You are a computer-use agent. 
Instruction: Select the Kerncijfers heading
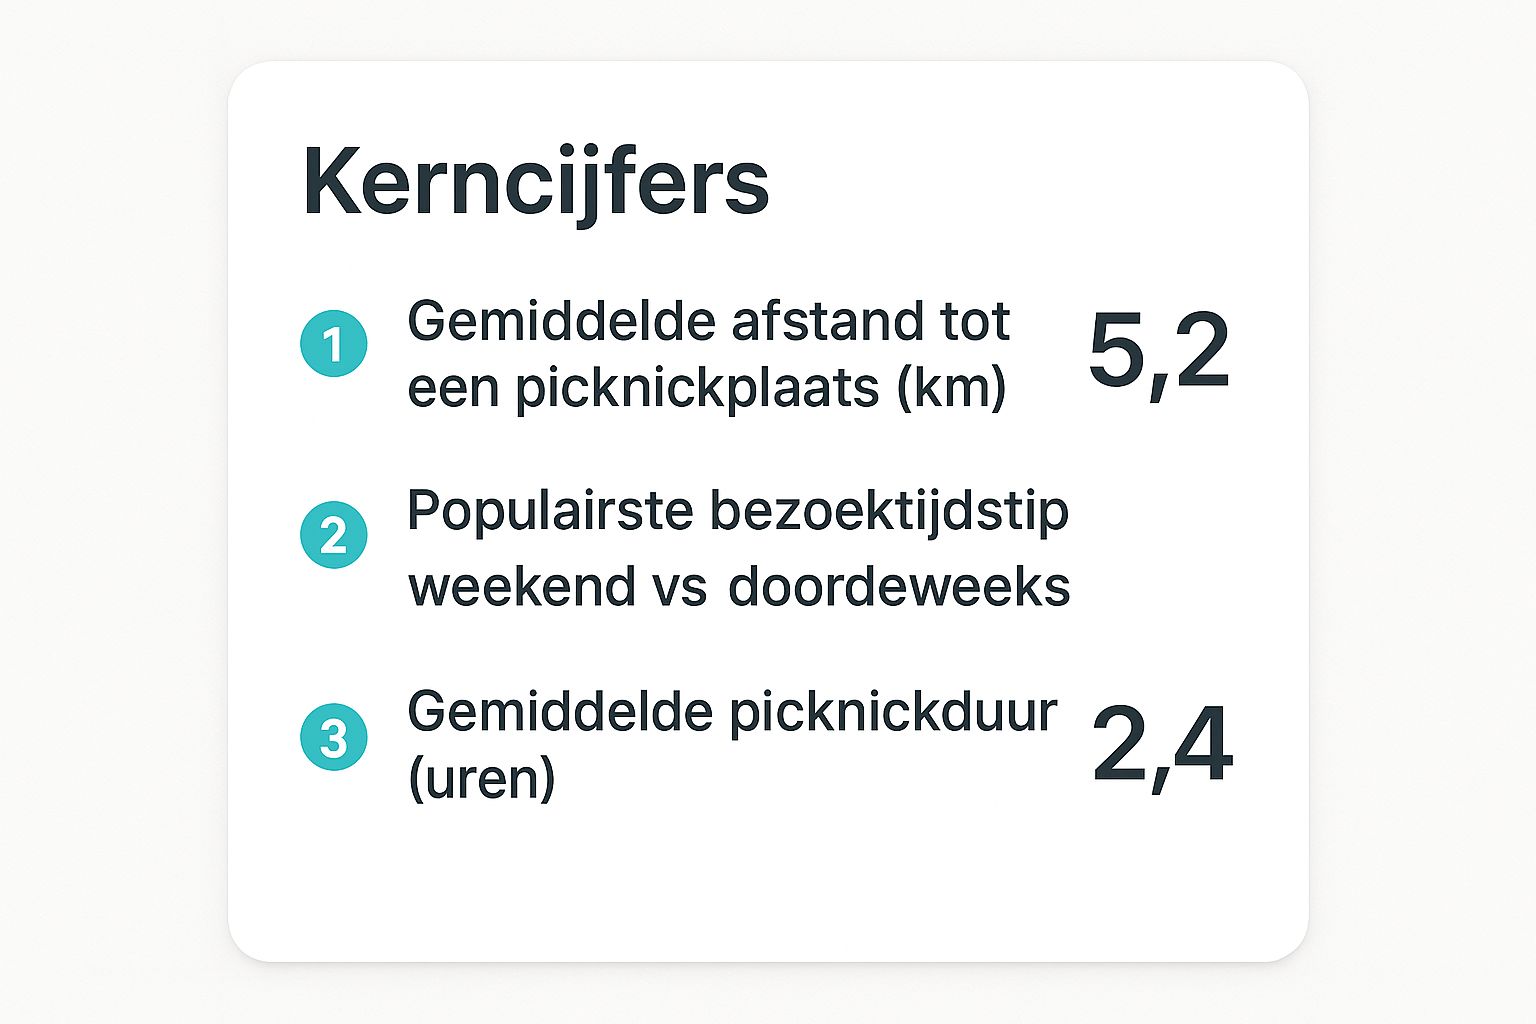tap(536, 186)
